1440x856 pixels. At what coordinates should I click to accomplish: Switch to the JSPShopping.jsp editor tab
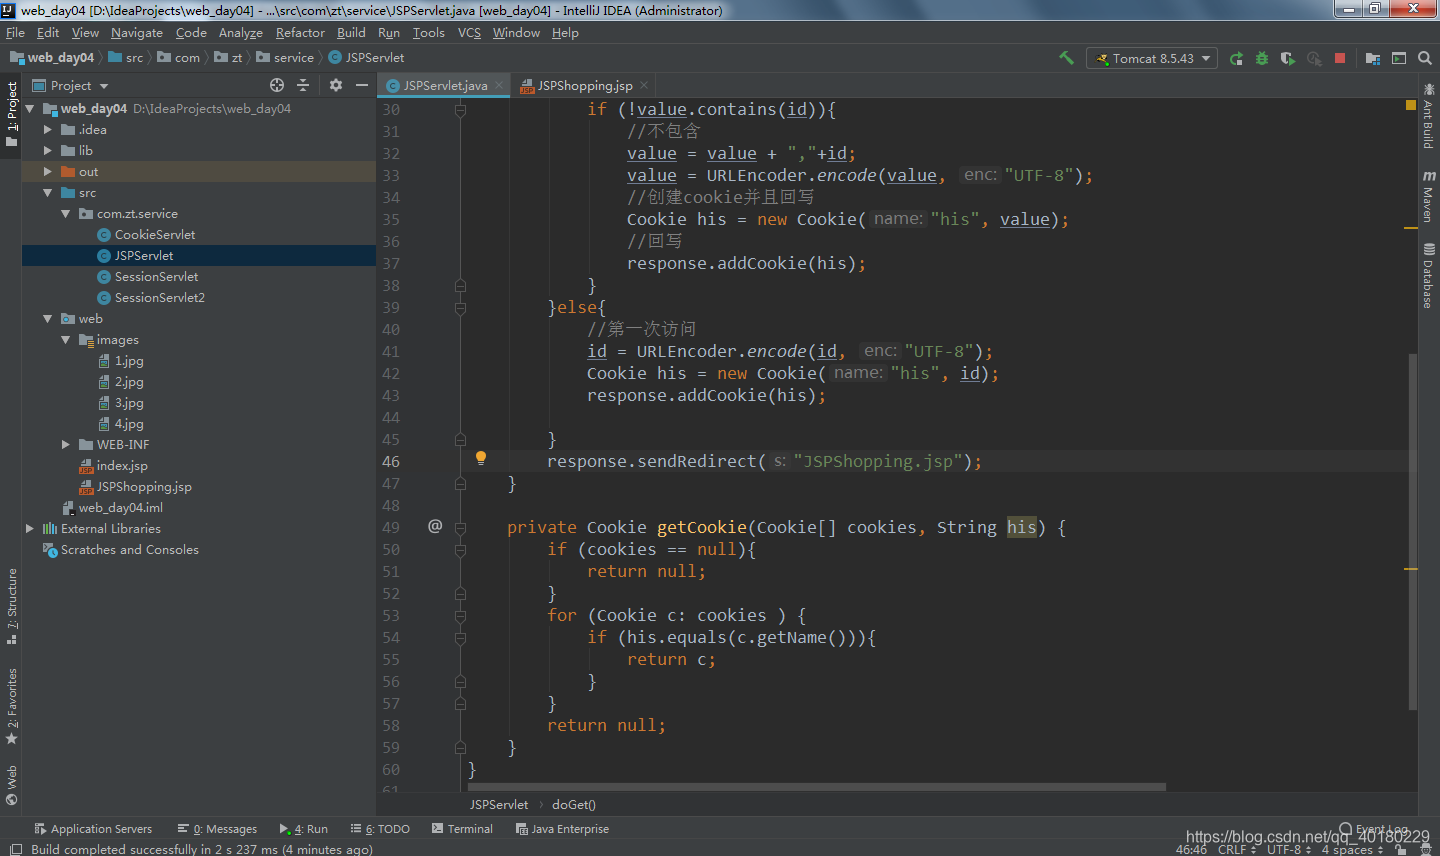[x=584, y=85]
